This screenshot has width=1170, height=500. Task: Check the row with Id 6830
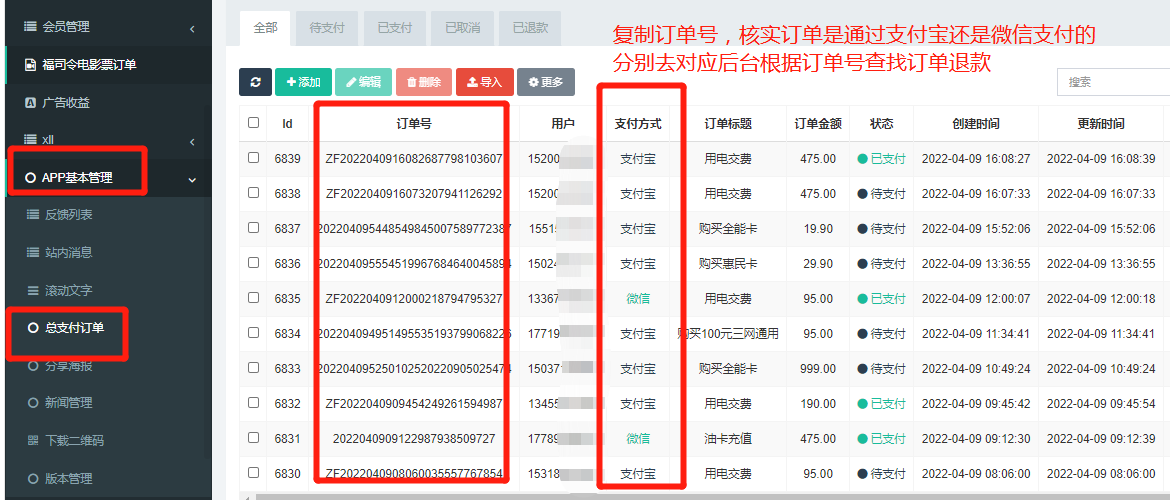(x=254, y=473)
